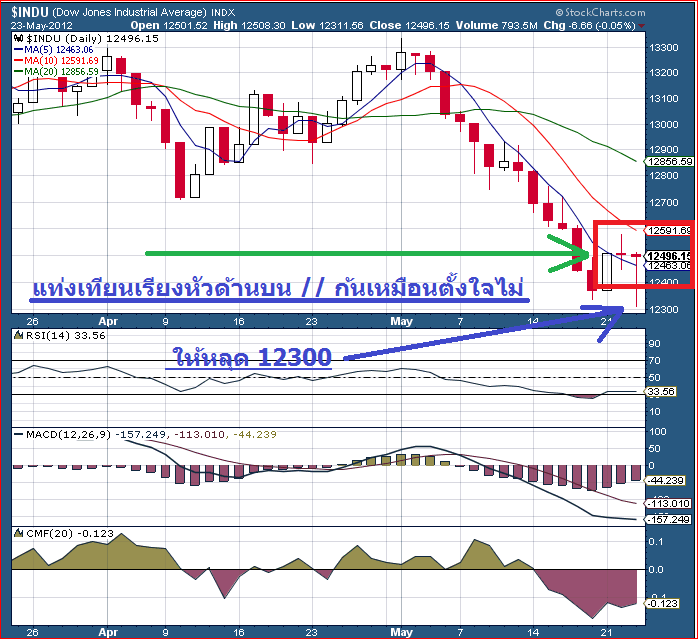Click the Apr label on the bottom date axis
This screenshot has width=698, height=639.
point(108,632)
